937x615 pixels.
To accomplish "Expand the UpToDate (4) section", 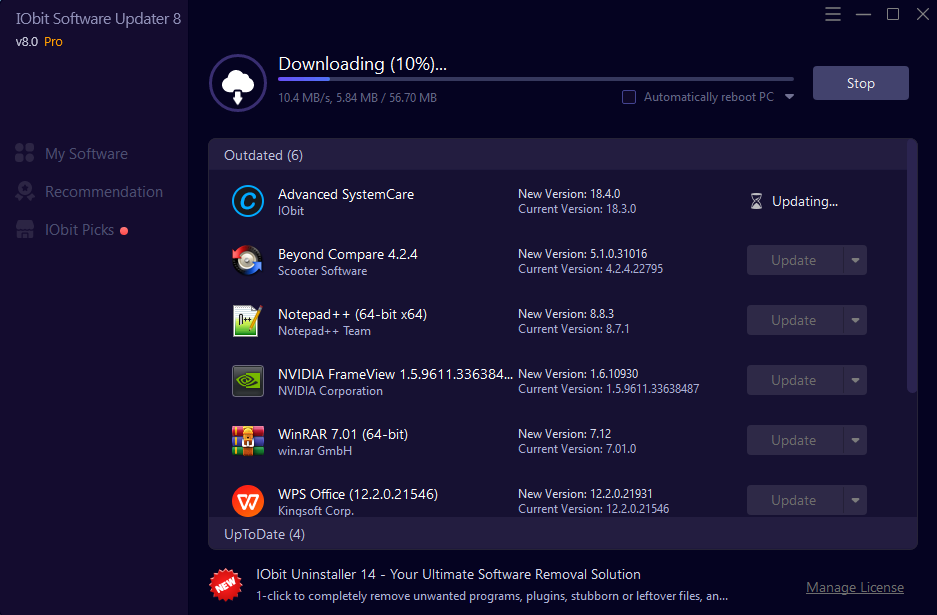I will [x=562, y=534].
